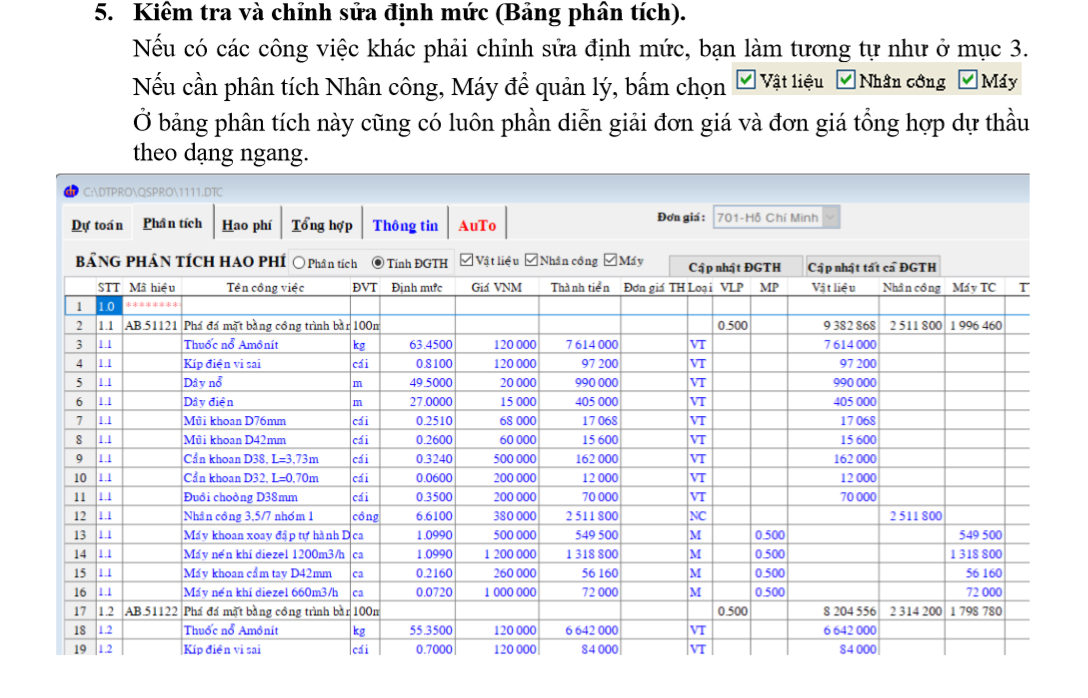Open the AuTo tab
This screenshot has height=698, width=1088.
point(477,225)
